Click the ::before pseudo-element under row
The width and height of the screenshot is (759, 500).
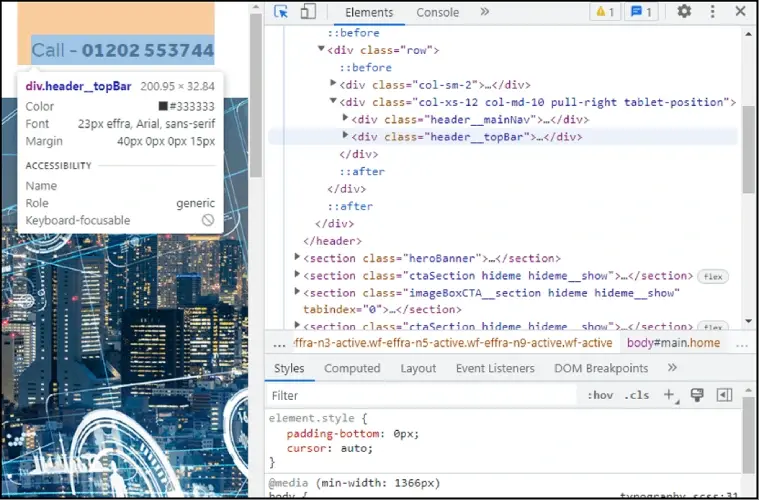(x=365, y=67)
